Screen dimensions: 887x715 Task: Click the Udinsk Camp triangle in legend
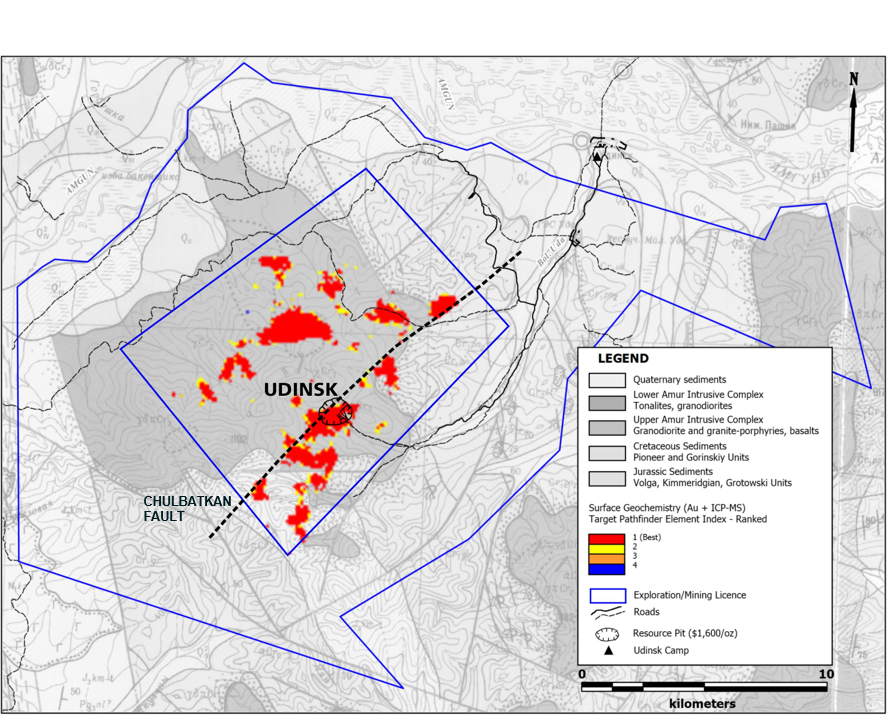tap(608, 651)
